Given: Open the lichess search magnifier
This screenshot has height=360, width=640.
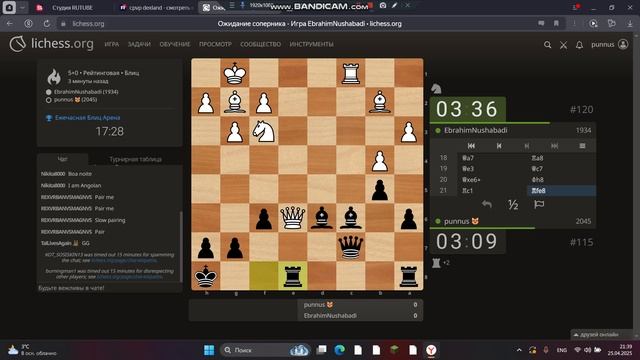Looking at the screenshot, I should [x=547, y=44].
